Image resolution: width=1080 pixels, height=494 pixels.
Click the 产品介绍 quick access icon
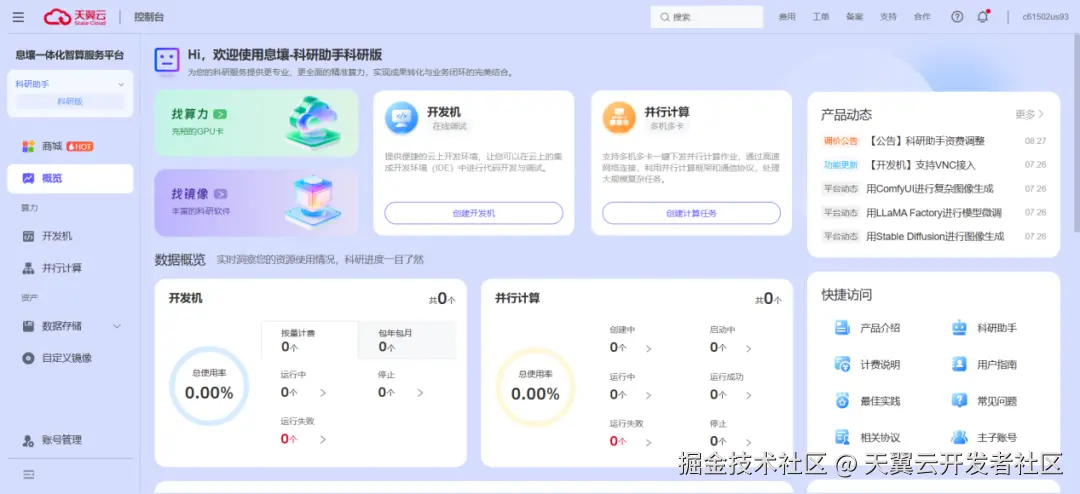(x=842, y=328)
